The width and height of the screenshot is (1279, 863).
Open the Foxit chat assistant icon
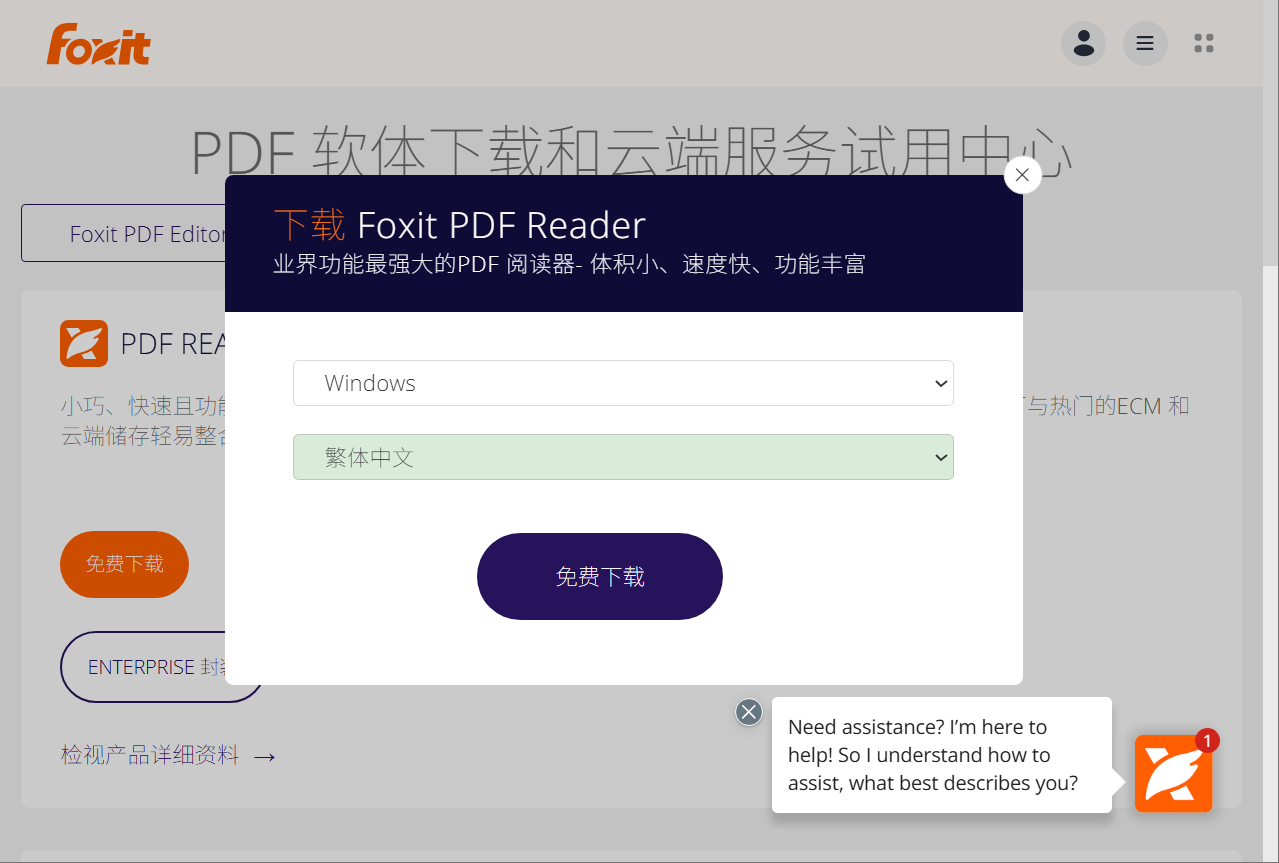pyautogui.click(x=1173, y=773)
